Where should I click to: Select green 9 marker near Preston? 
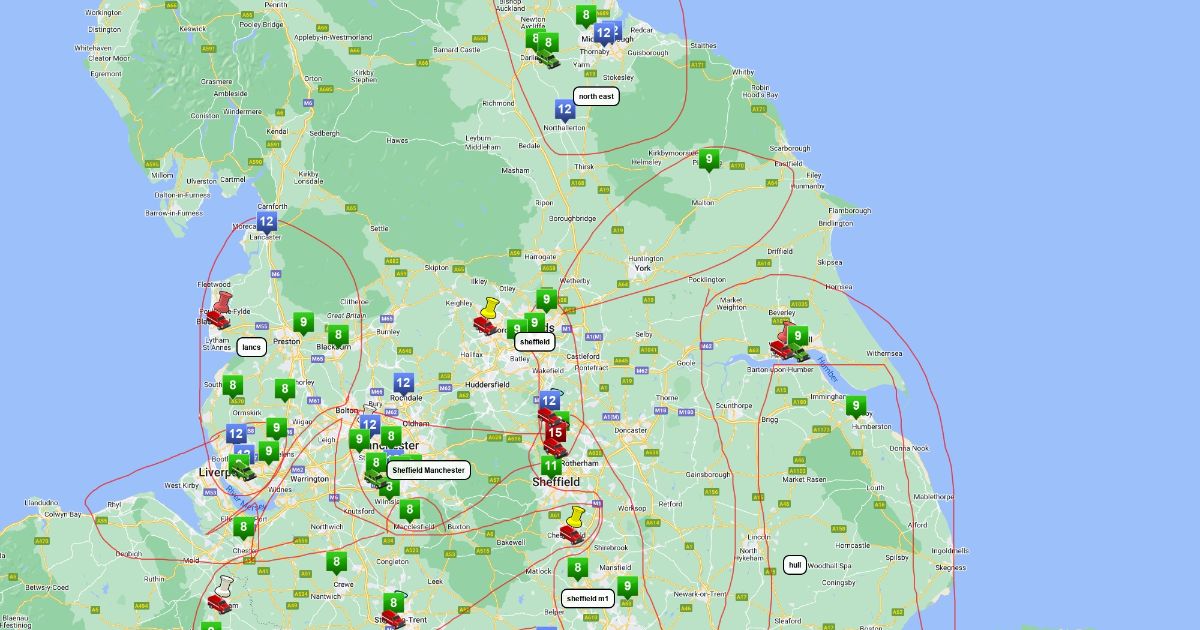303,323
